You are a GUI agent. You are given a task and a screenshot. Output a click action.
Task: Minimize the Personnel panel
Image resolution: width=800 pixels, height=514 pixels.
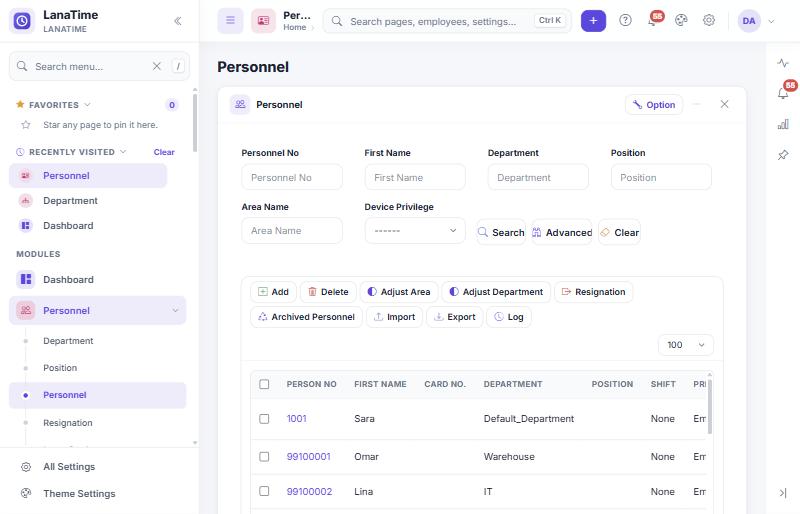tap(696, 104)
